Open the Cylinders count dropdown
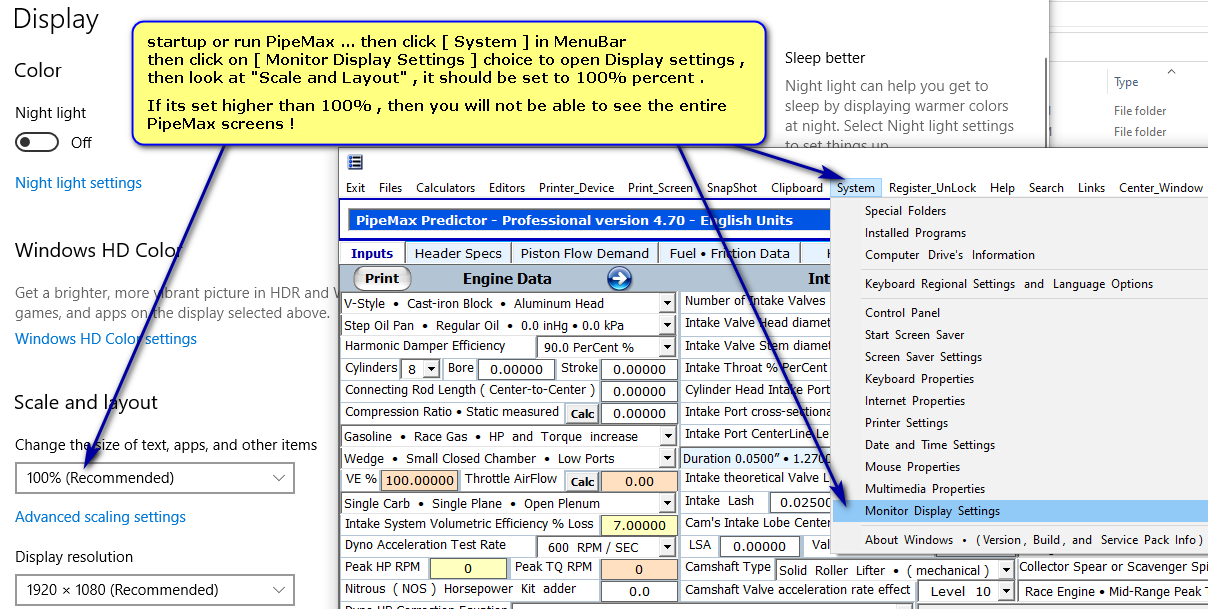Viewport: 1208px width, 609px height. (x=432, y=369)
